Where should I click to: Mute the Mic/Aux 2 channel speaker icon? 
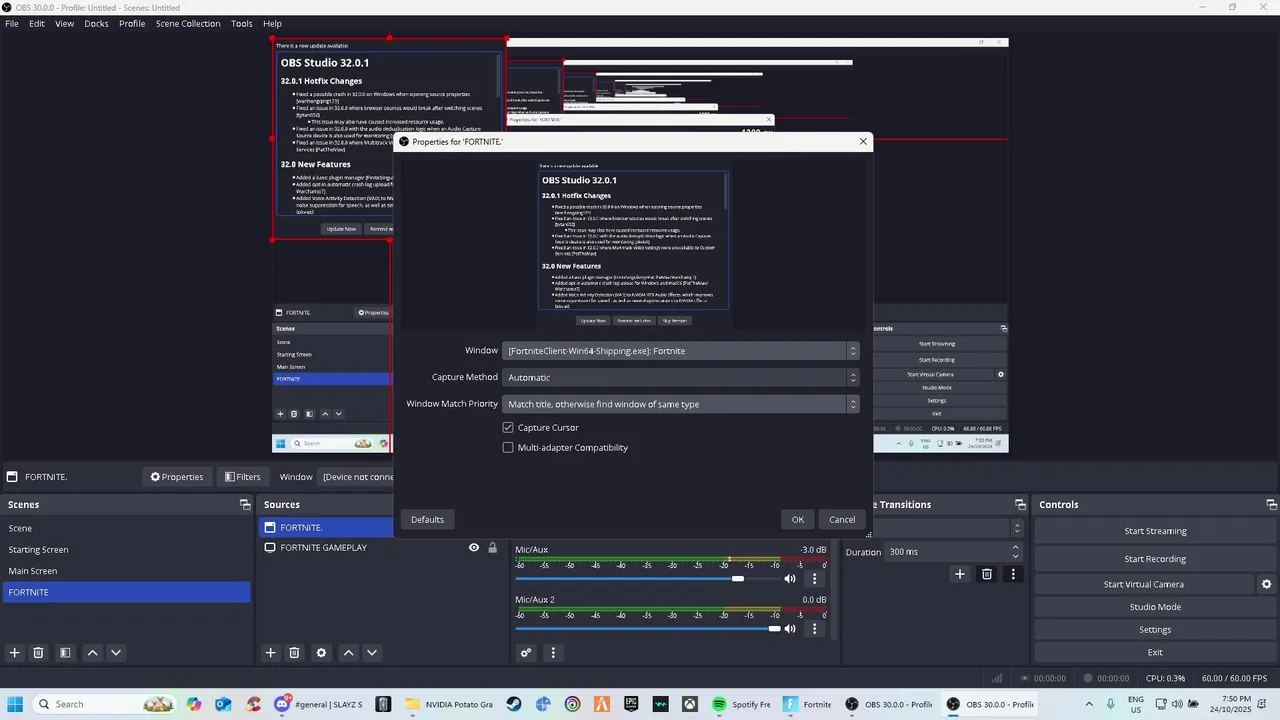point(790,628)
